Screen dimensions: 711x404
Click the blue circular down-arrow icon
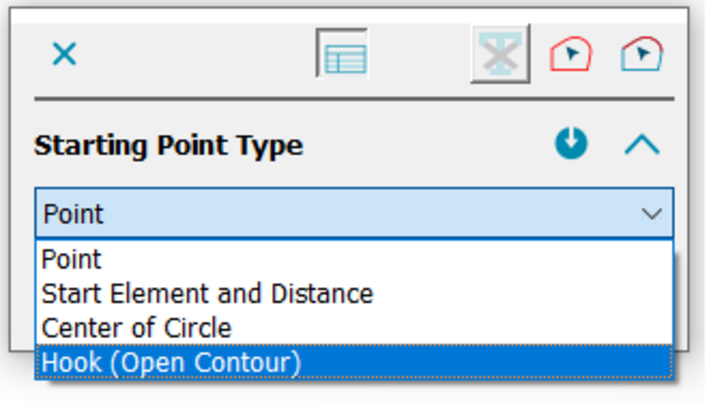572,145
